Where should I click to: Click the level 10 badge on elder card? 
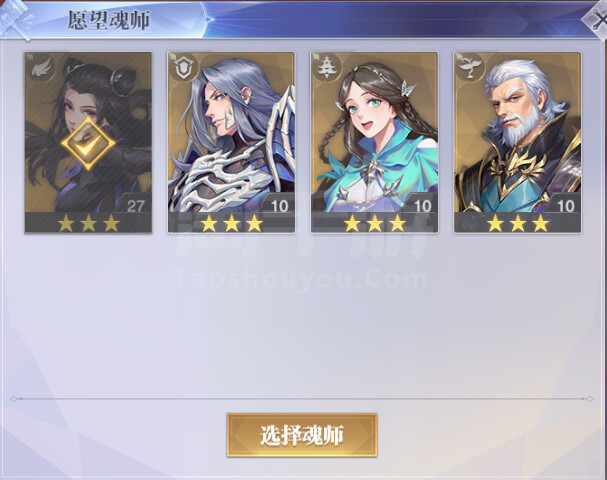[x=565, y=205]
